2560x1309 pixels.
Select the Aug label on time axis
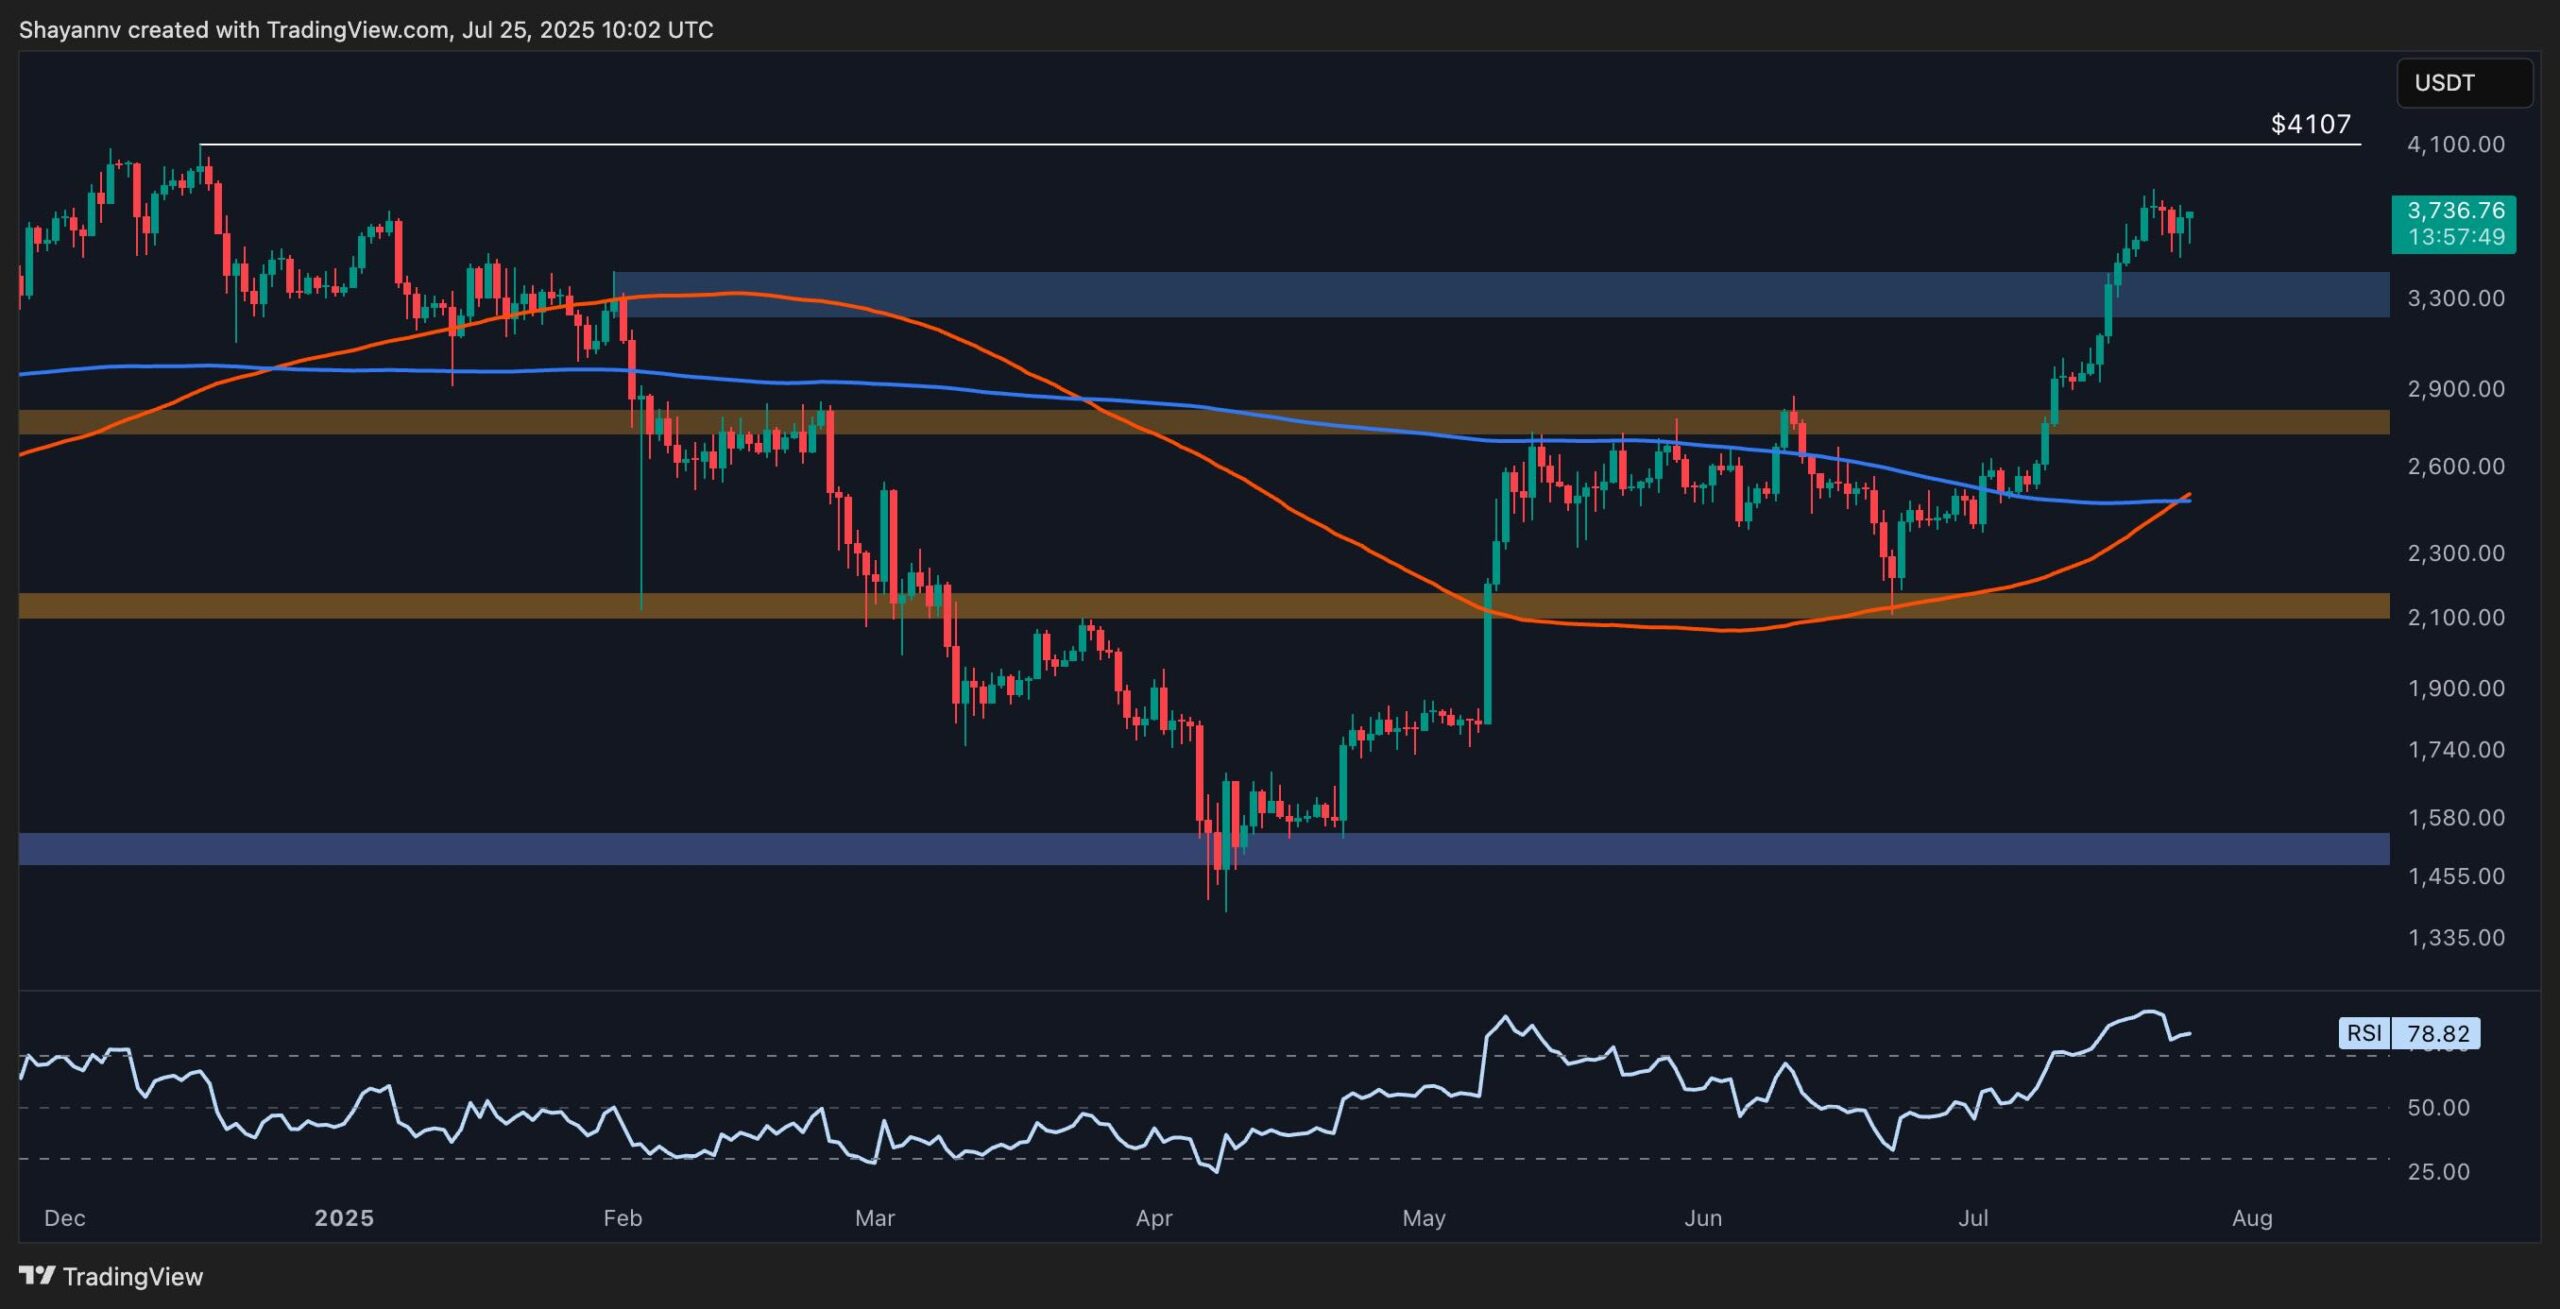pos(2252,1218)
